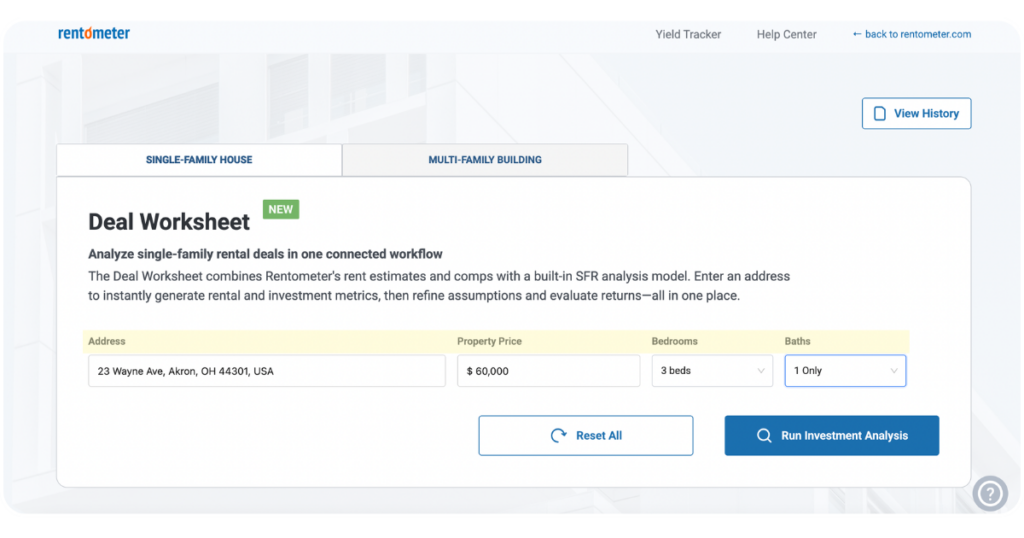Expand the Bedrooms dropdown chevron
The image size is (1024, 538).
point(761,371)
